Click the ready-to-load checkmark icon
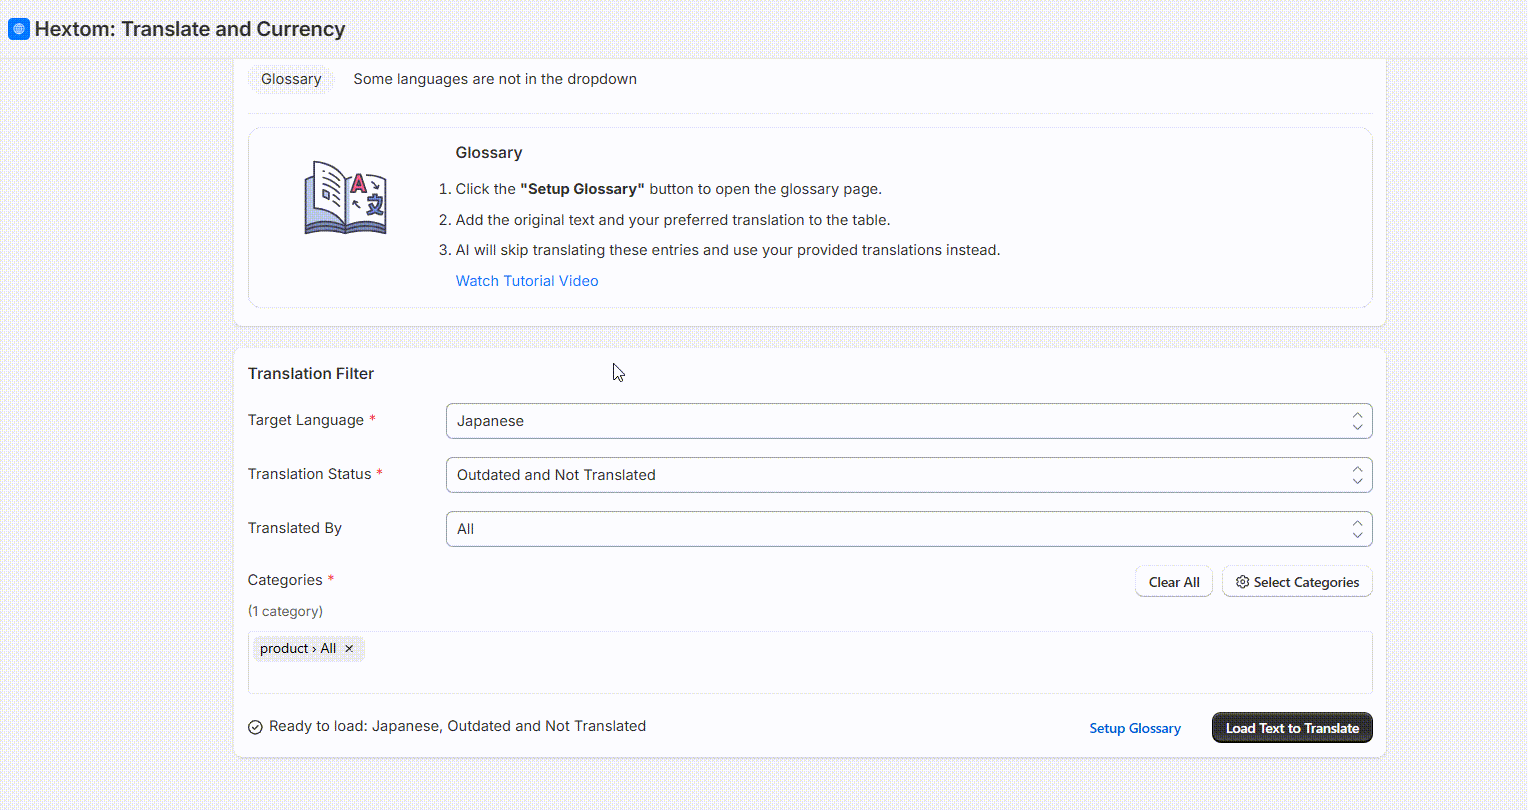Image resolution: width=1528 pixels, height=810 pixels. pyautogui.click(x=255, y=727)
